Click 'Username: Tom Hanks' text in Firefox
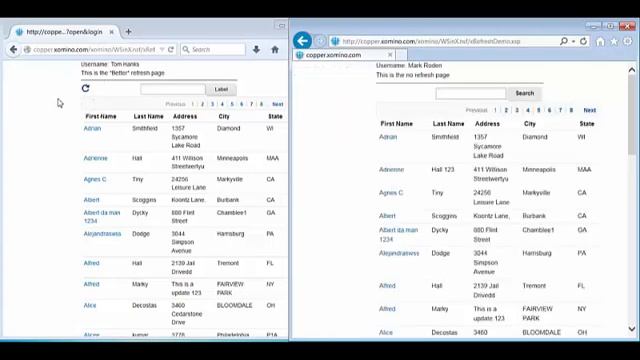This screenshot has width=640, height=360. click(x=110, y=64)
